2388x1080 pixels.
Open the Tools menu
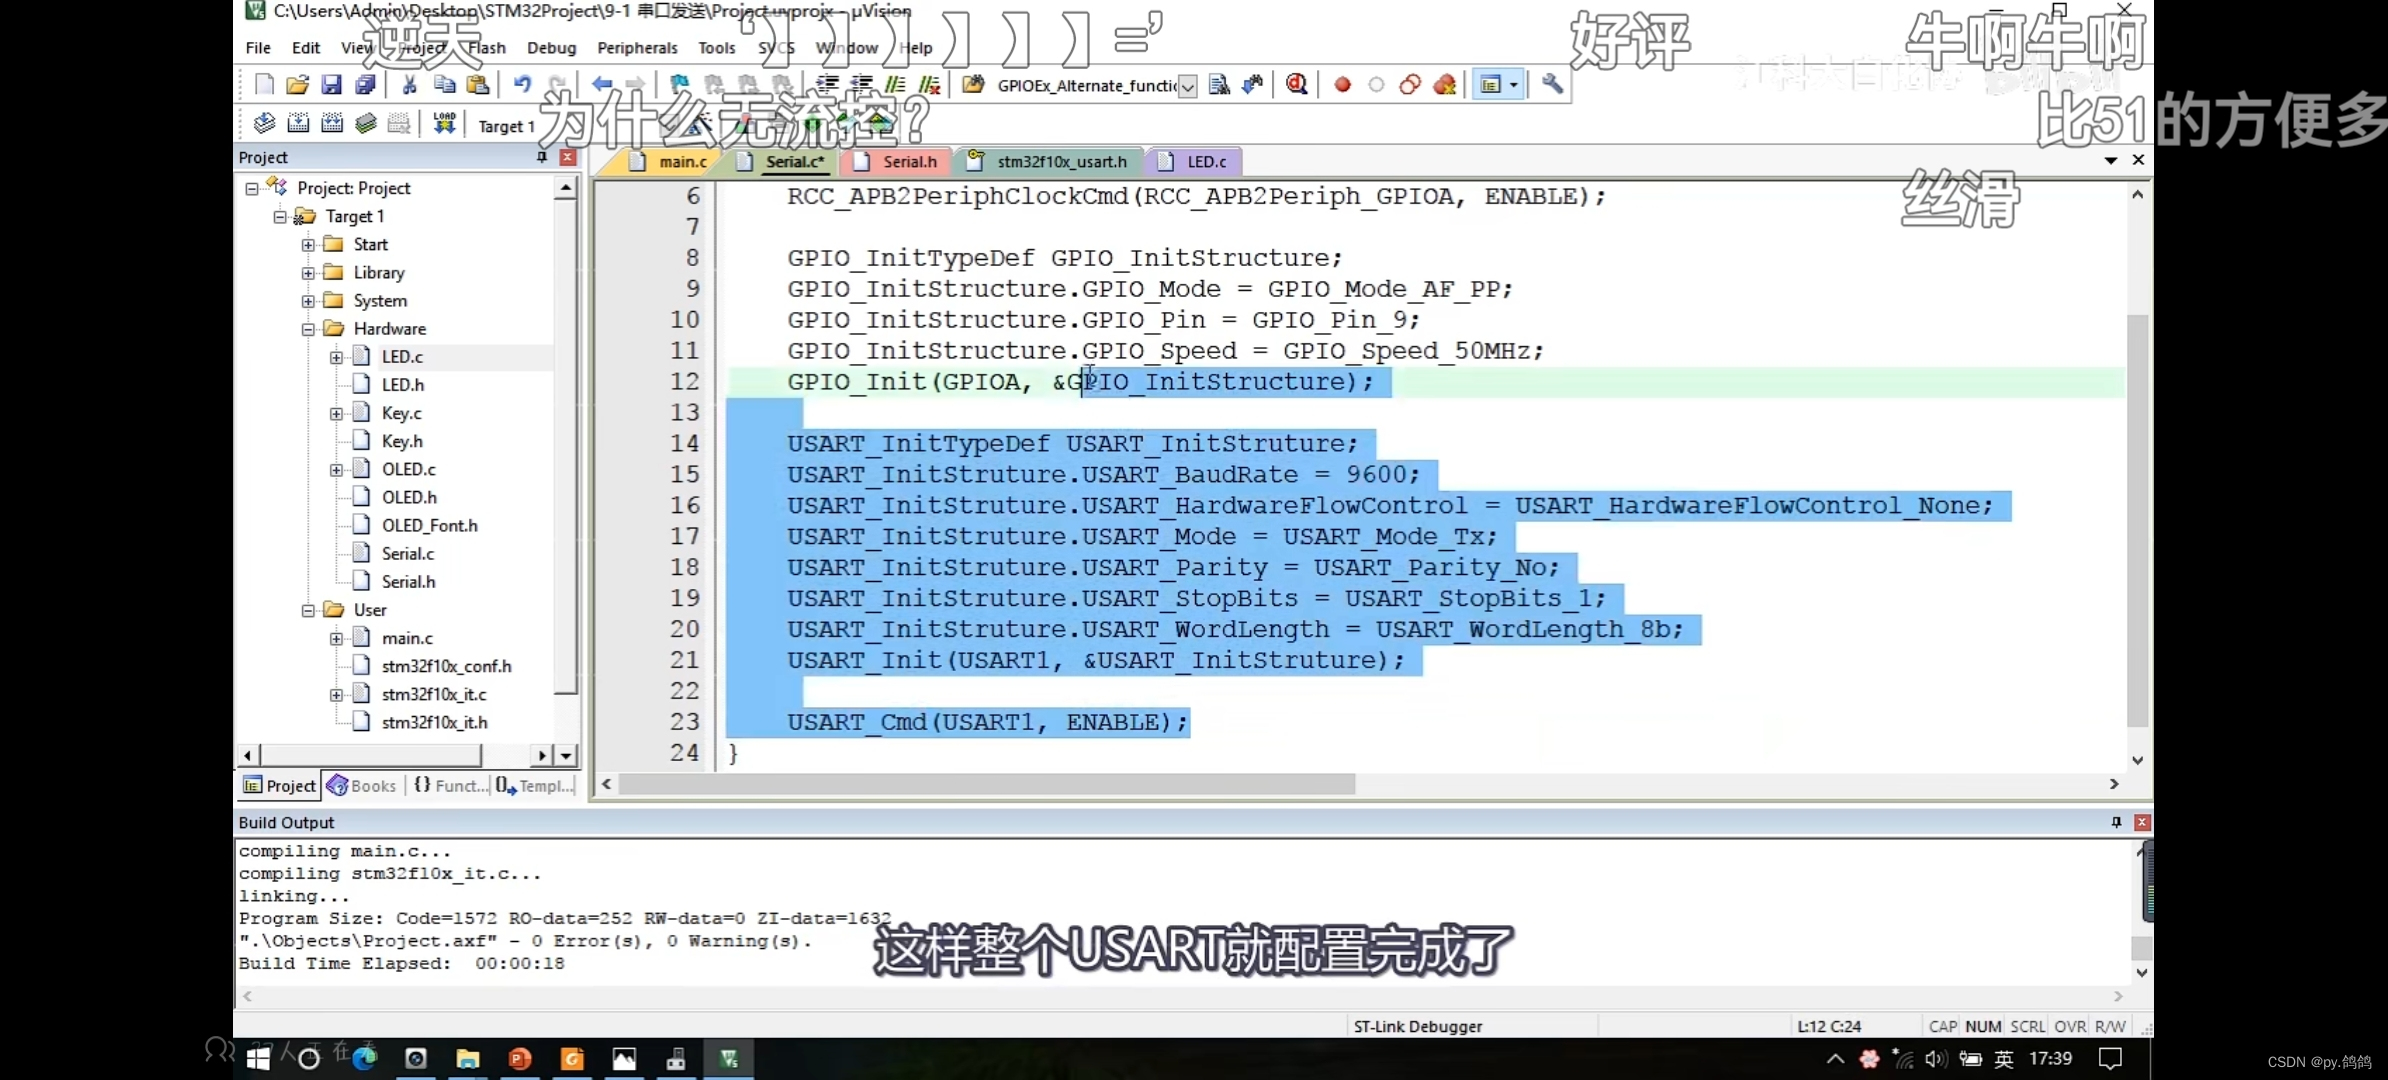716,48
